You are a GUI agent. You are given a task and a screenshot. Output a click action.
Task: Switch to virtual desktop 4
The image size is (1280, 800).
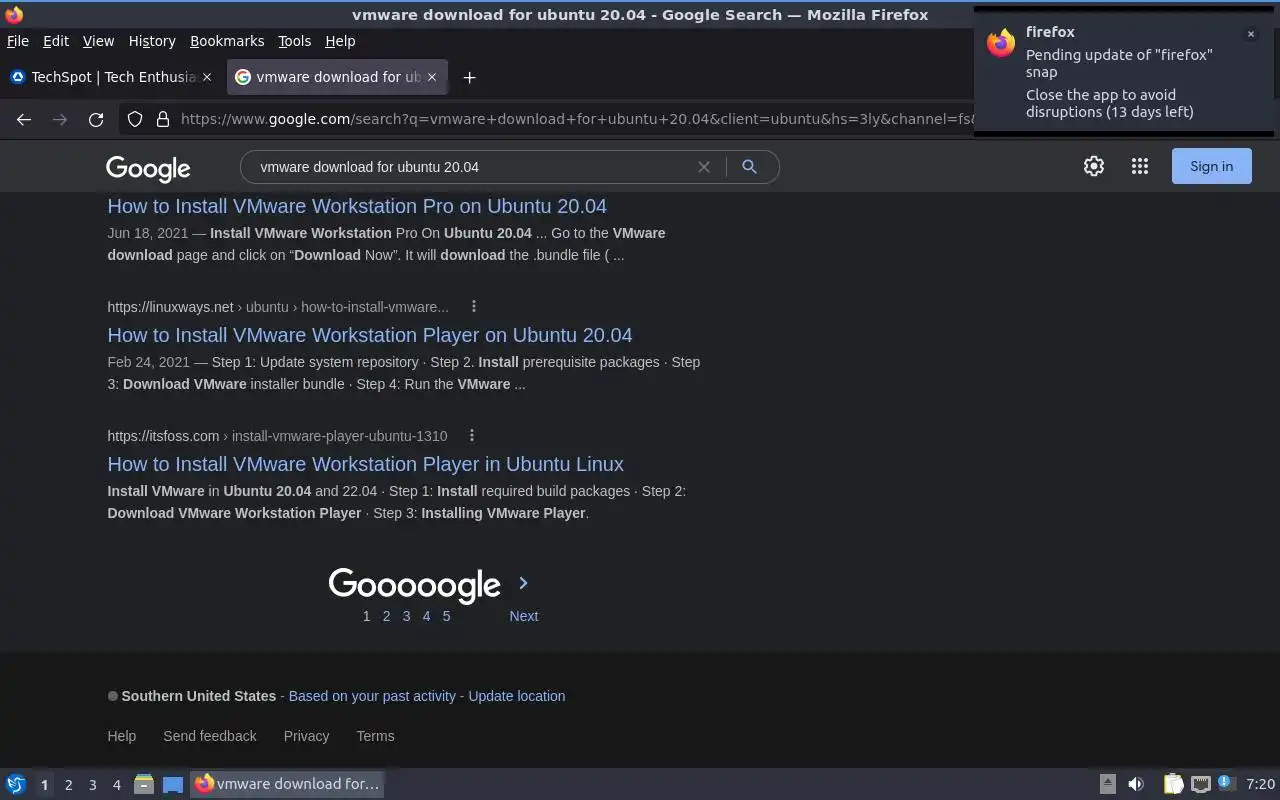point(116,785)
